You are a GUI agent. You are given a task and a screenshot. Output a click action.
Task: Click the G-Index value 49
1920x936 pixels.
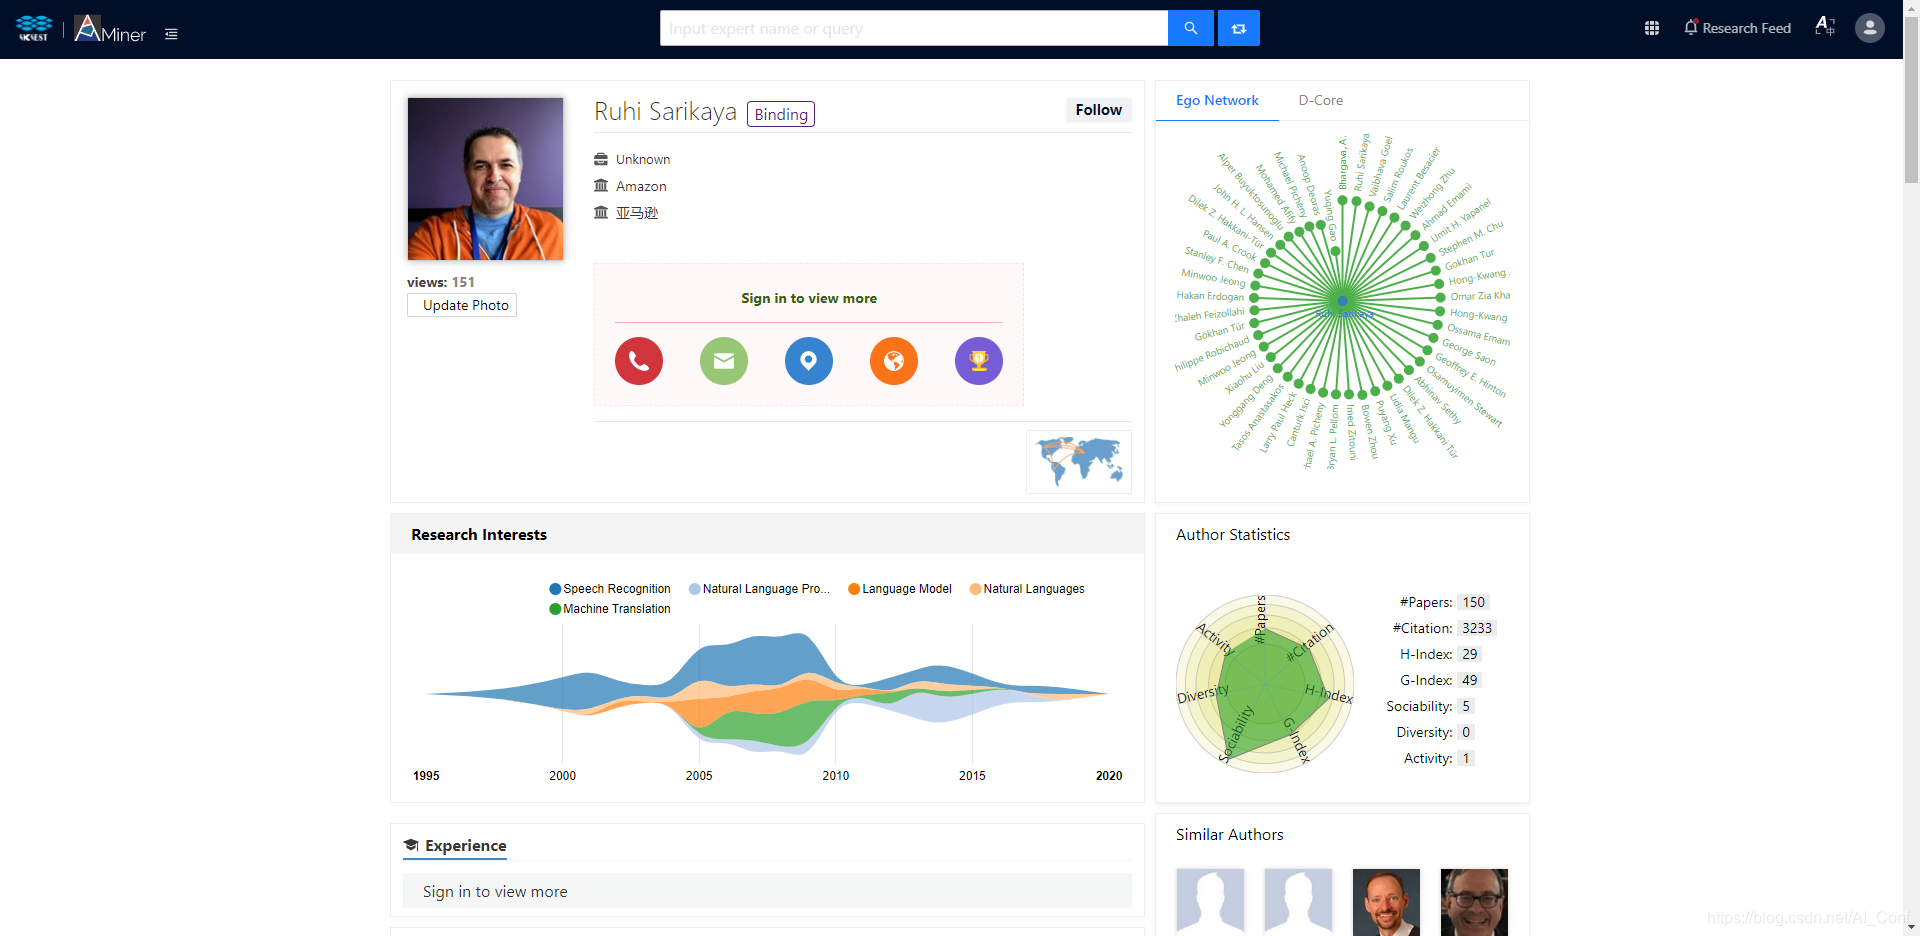pyautogui.click(x=1469, y=680)
